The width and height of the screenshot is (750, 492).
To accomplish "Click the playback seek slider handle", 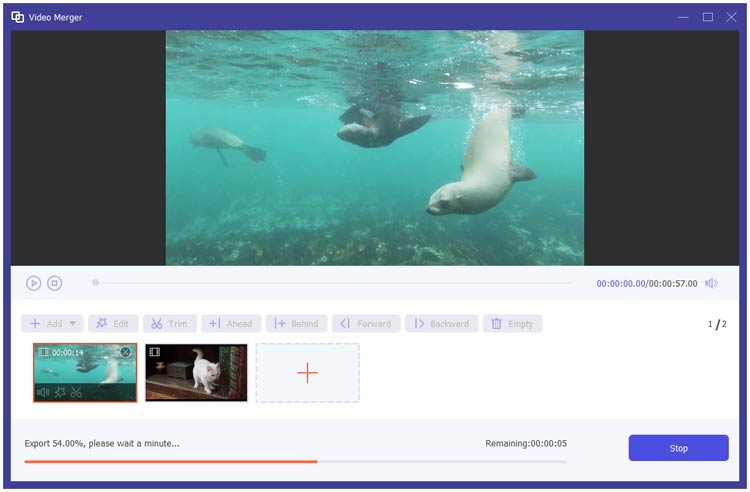I will click(96, 283).
